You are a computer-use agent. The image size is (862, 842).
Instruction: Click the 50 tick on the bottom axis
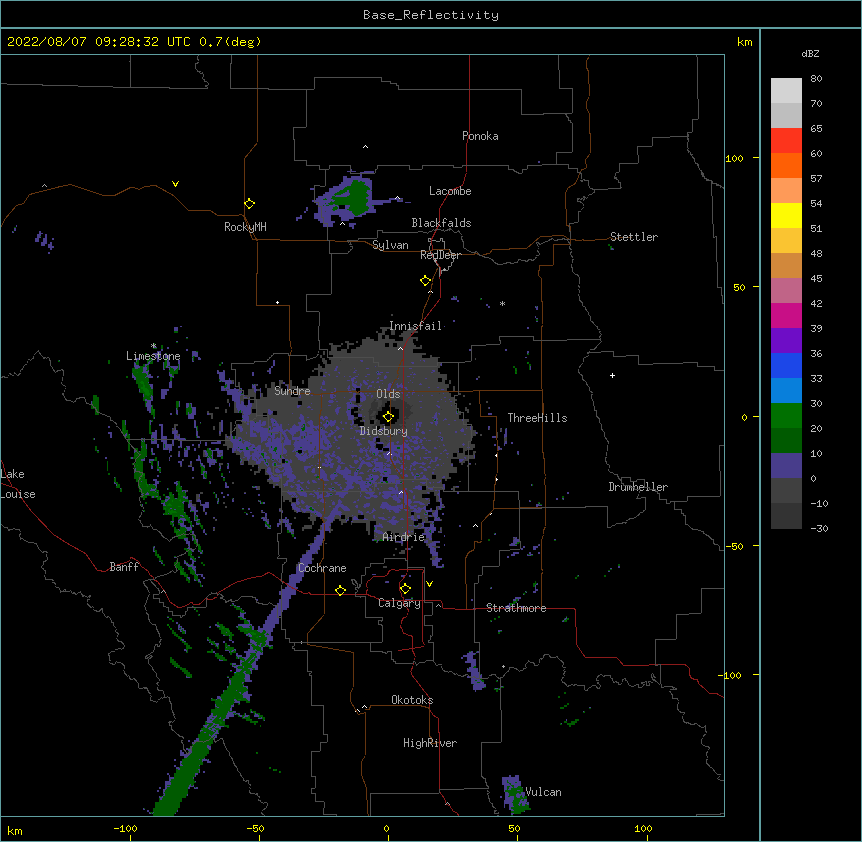tap(514, 828)
